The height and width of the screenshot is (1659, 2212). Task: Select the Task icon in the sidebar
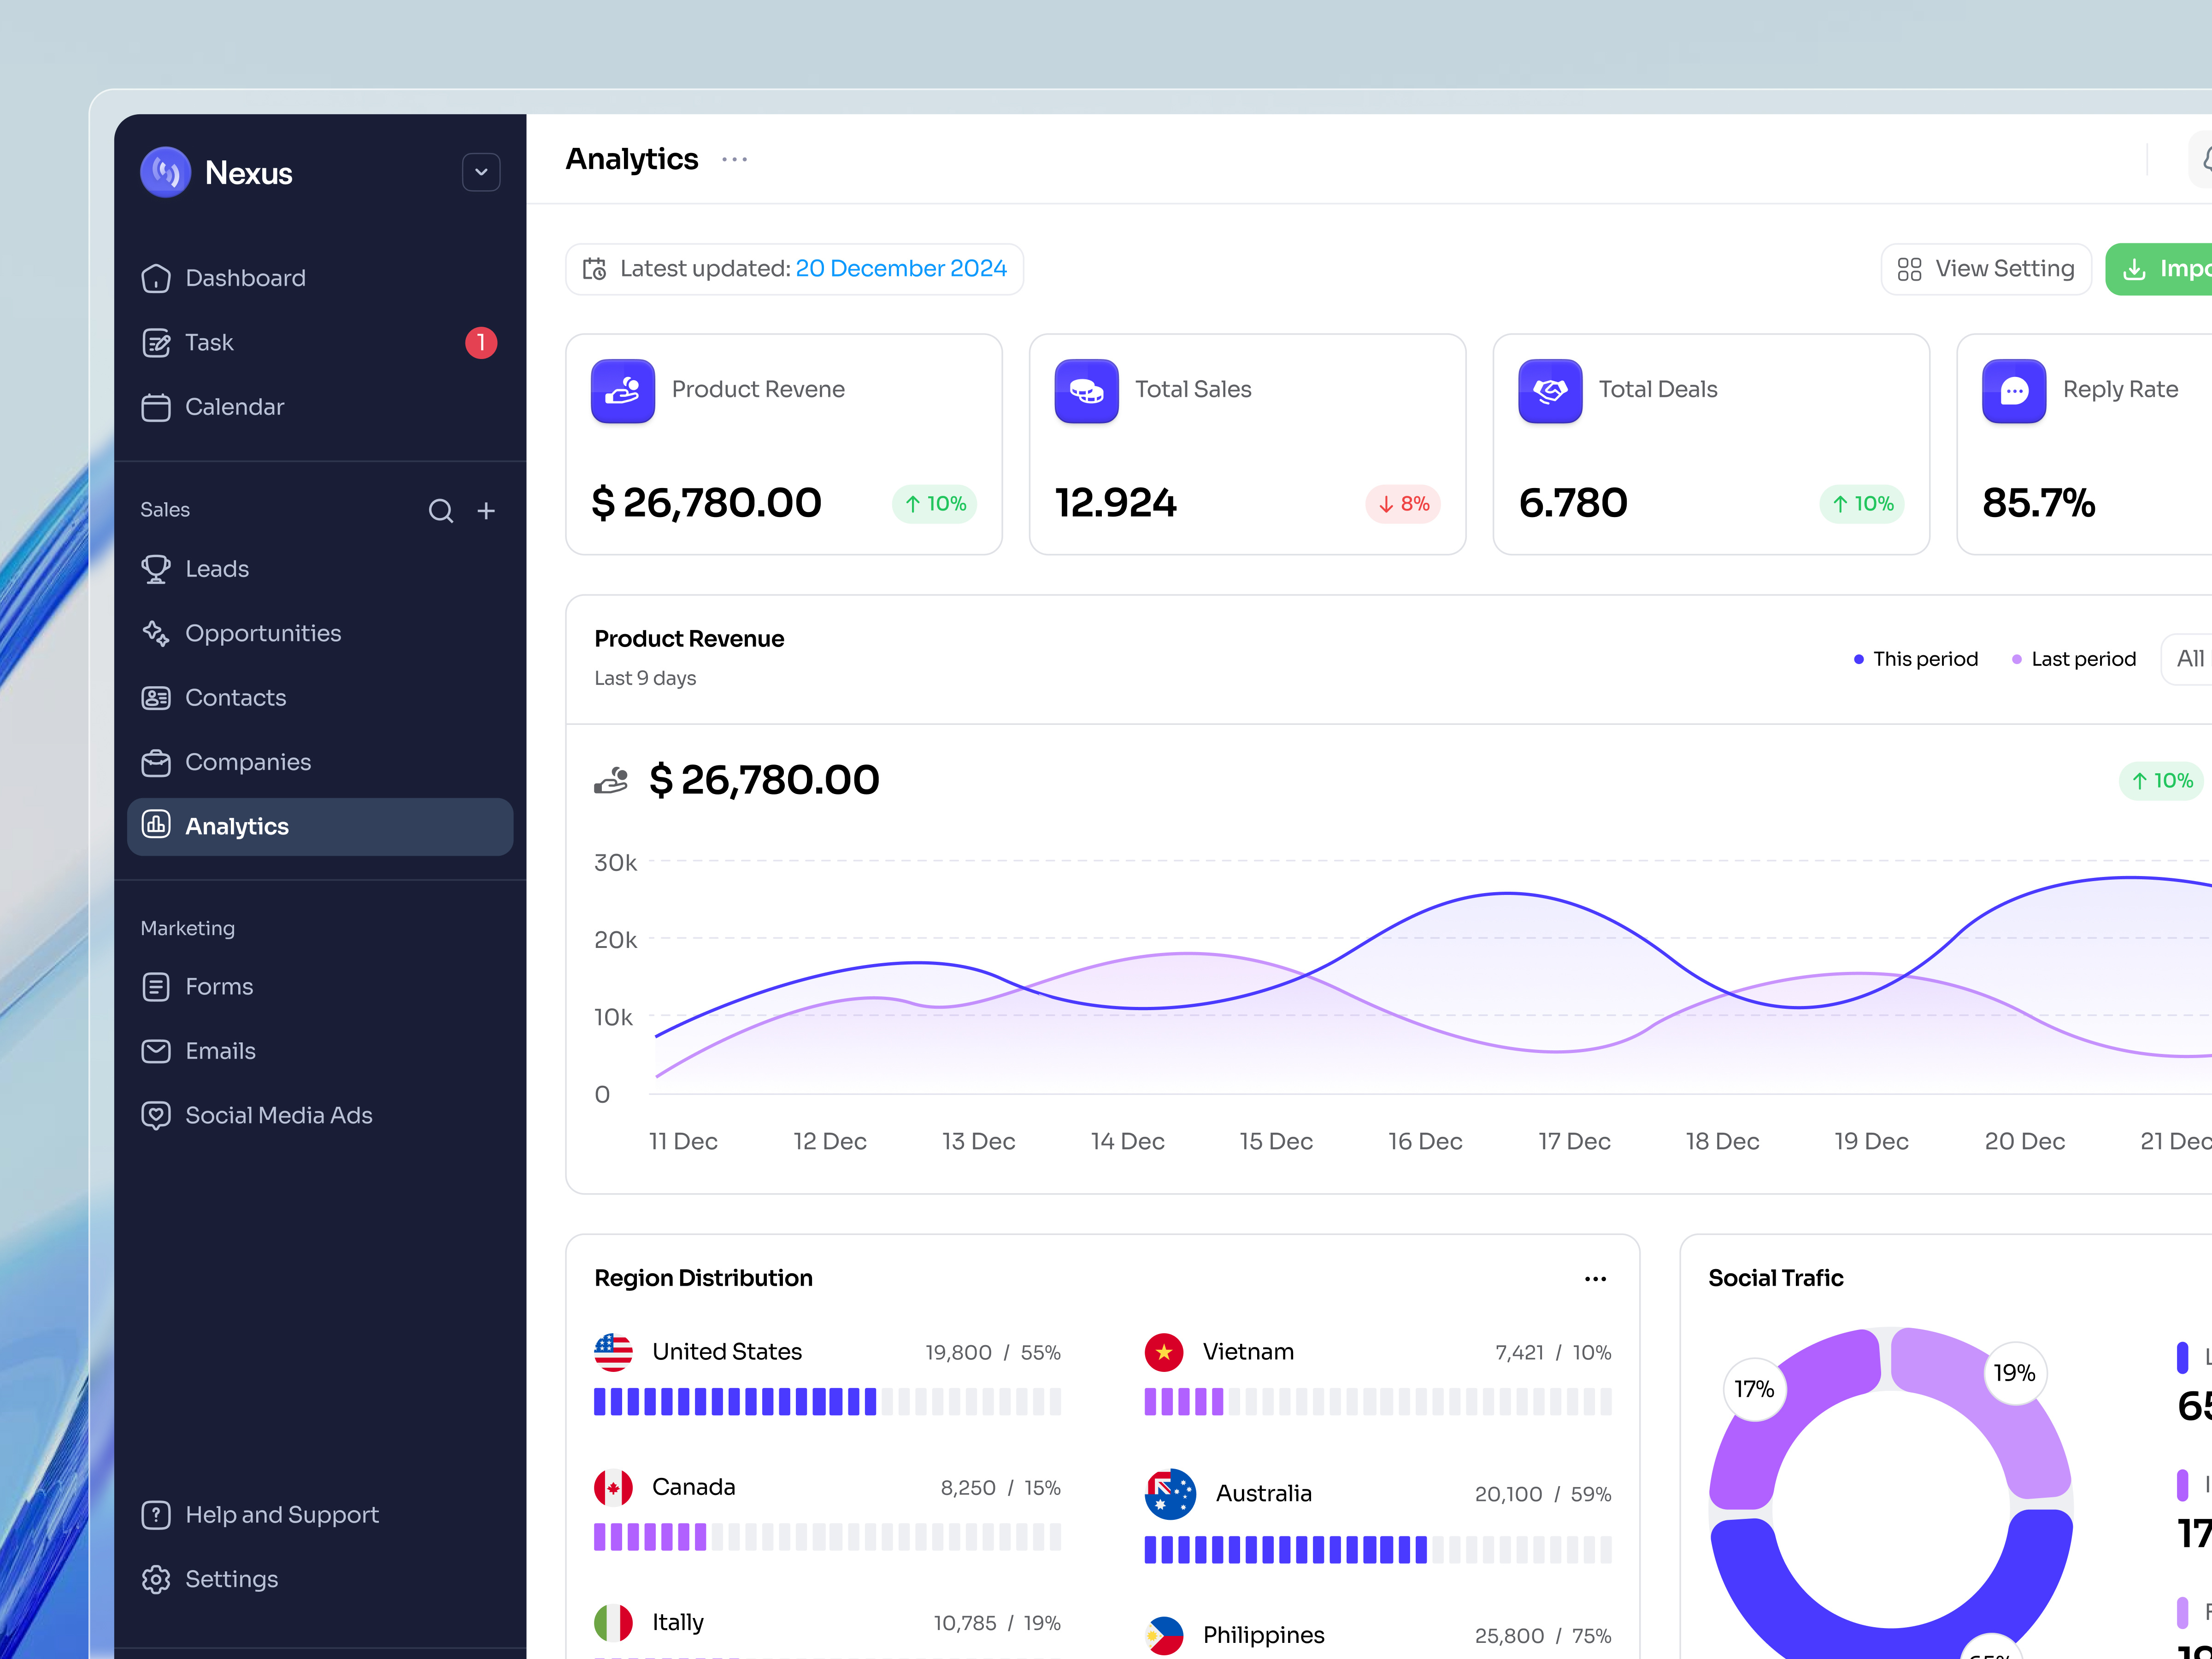coord(157,342)
